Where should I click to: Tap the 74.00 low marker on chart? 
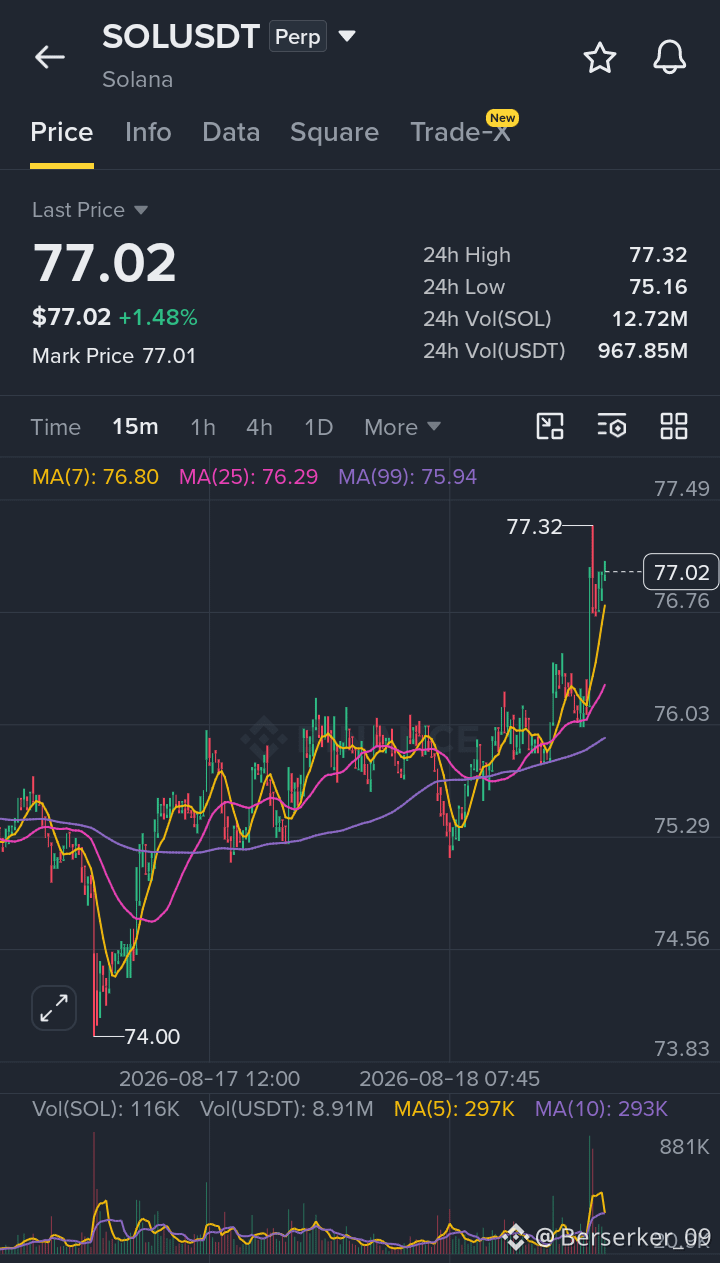(153, 1037)
